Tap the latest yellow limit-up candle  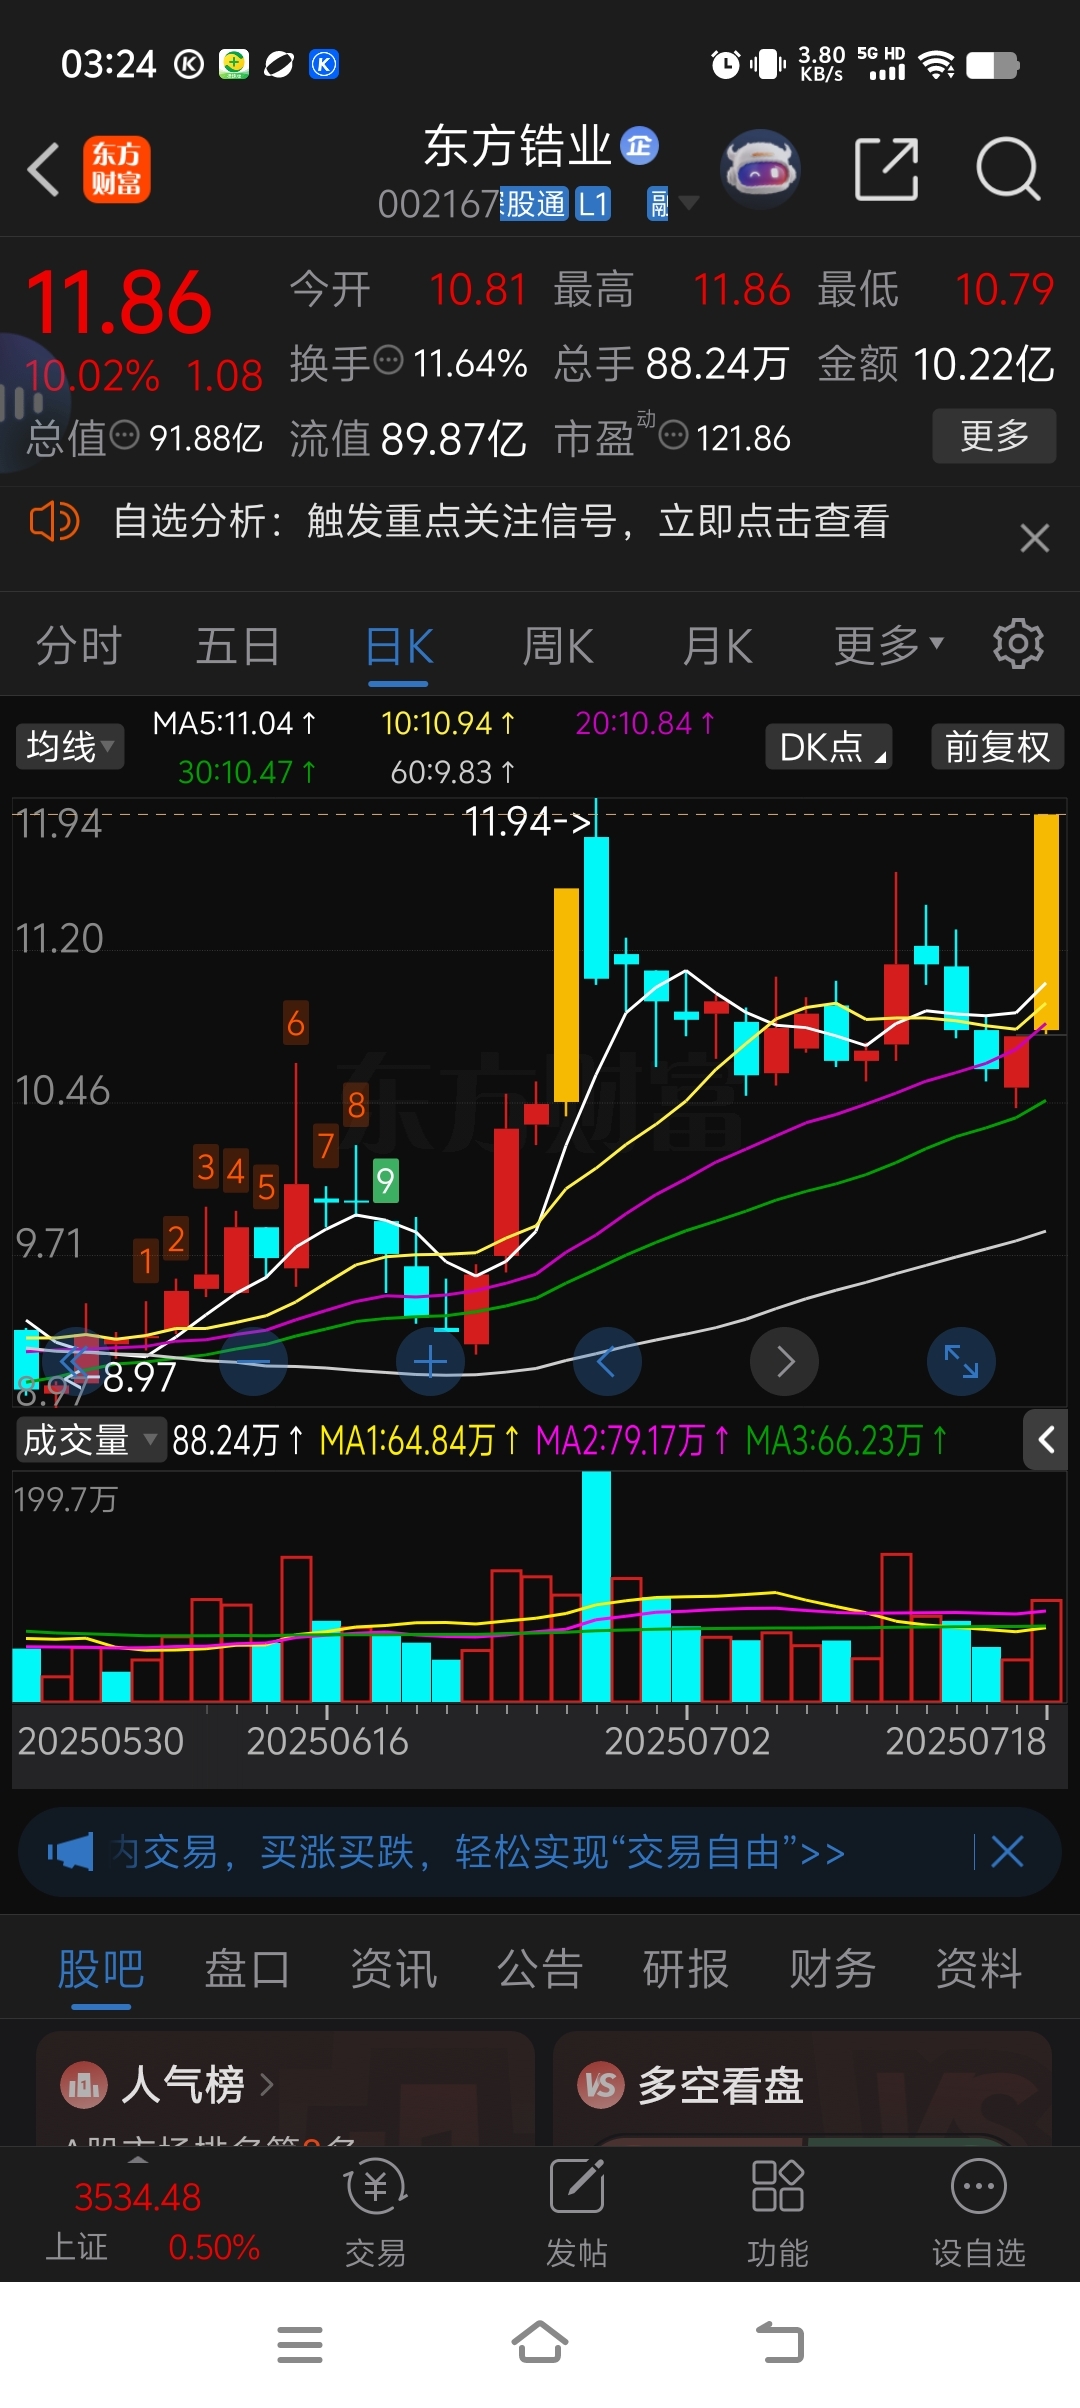click(x=1046, y=921)
